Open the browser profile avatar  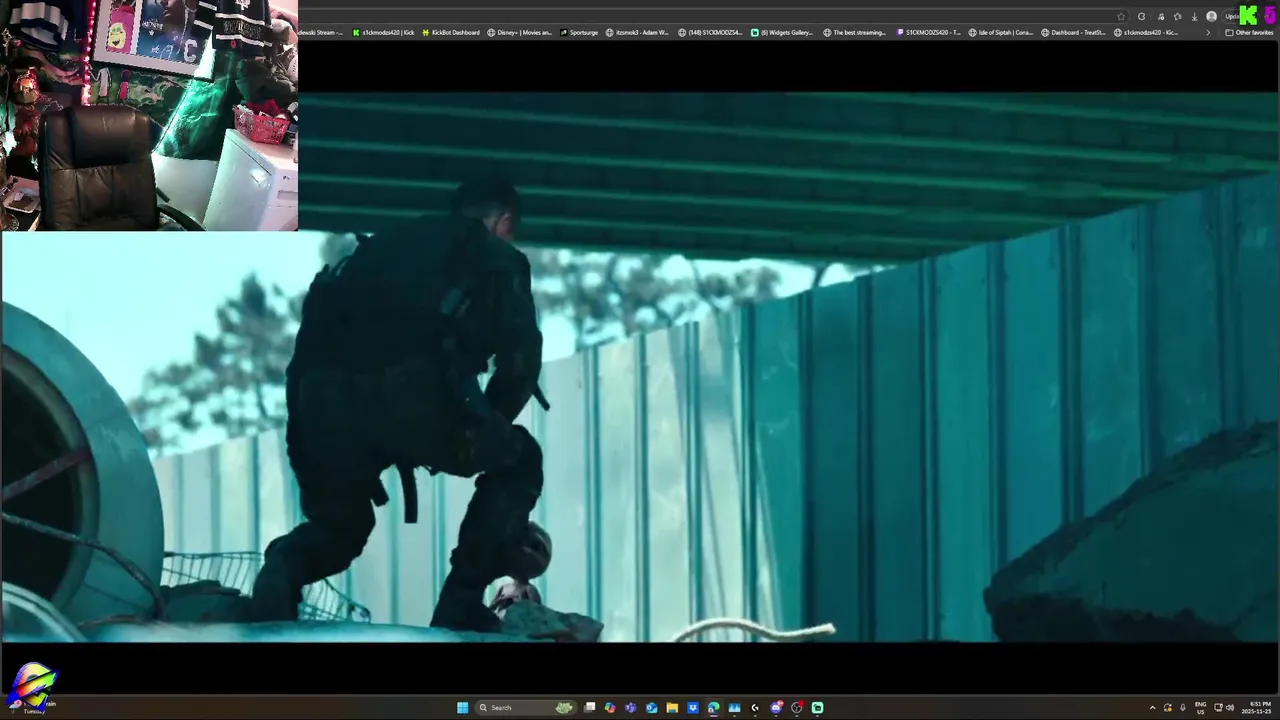1211,17
